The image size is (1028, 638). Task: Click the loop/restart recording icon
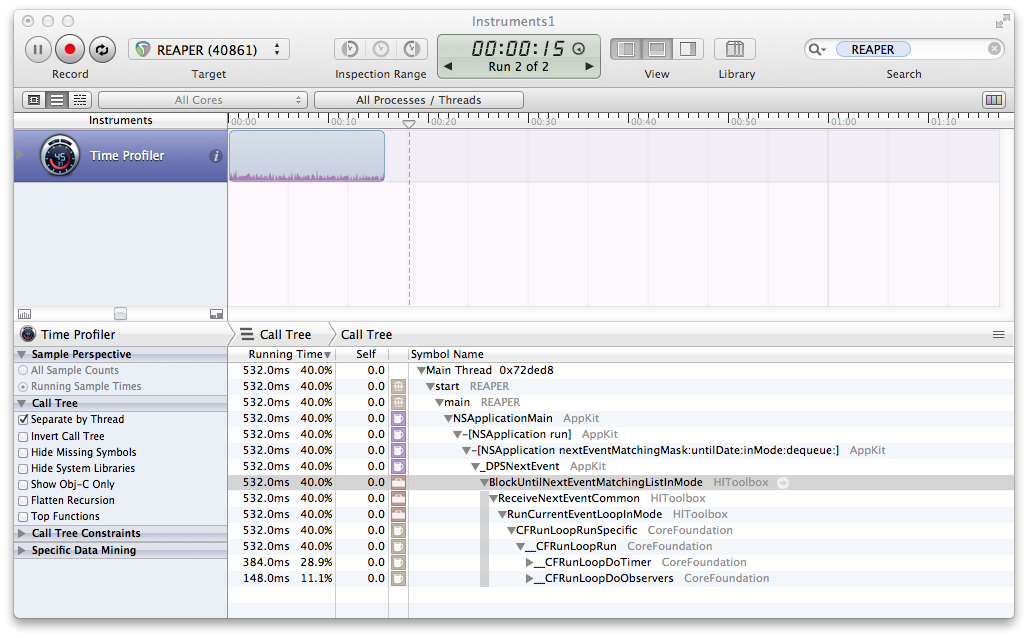coord(102,49)
